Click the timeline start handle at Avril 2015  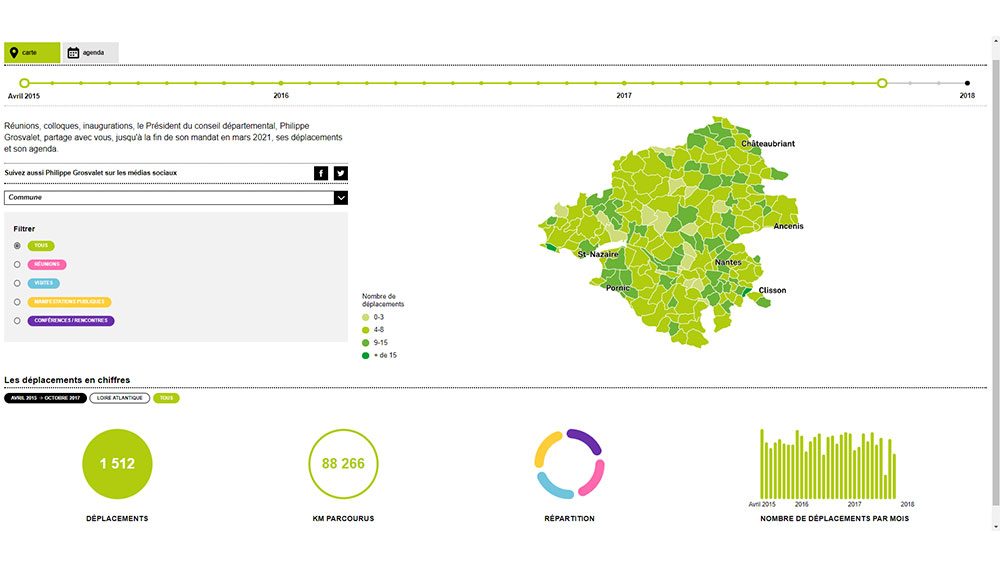point(25,83)
